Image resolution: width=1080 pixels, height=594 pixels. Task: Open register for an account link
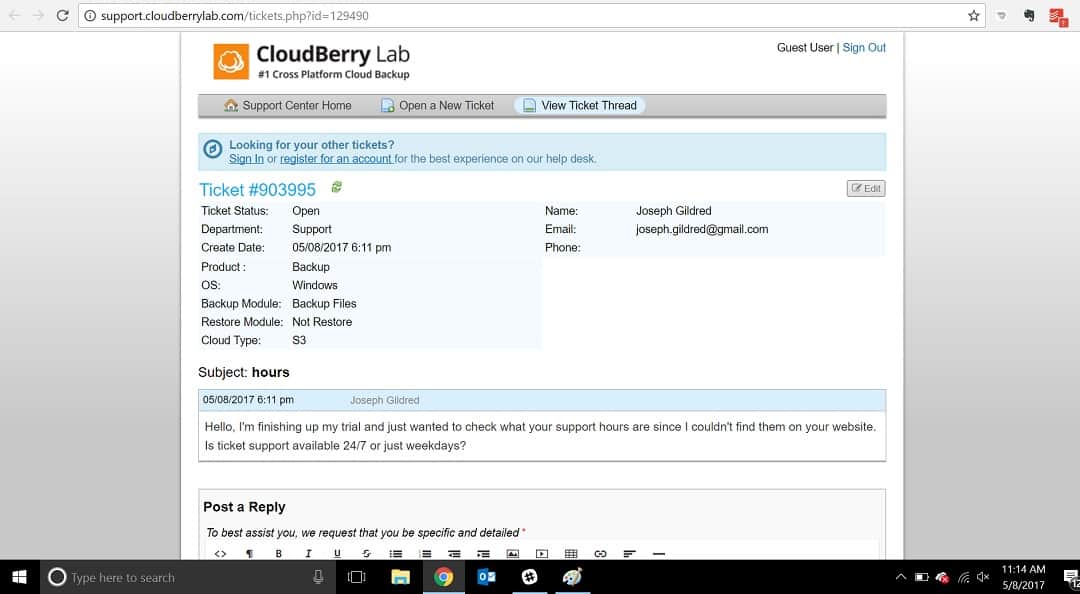coord(336,158)
